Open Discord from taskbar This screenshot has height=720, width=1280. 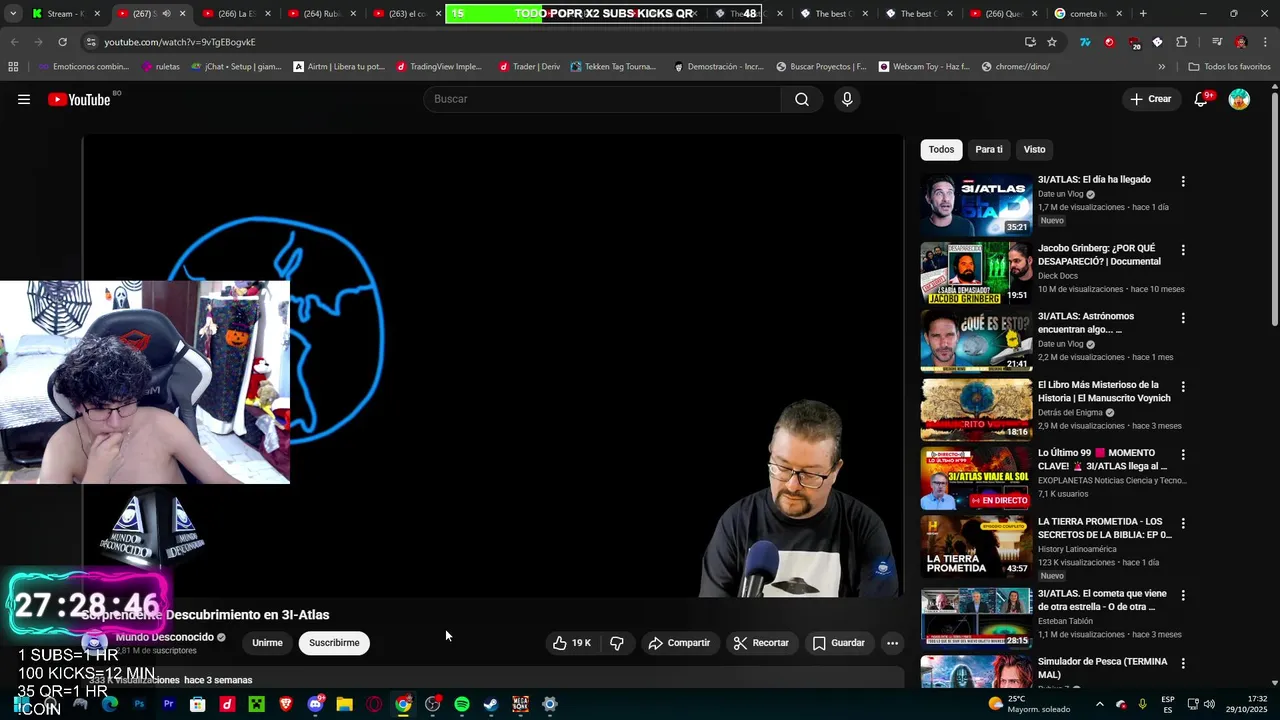[x=315, y=704]
